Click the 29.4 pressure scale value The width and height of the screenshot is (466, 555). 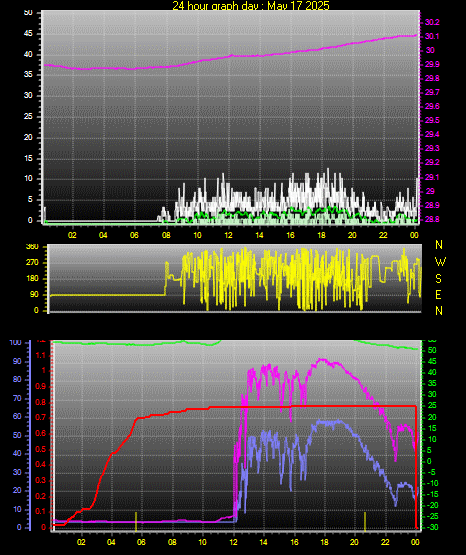click(432, 134)
